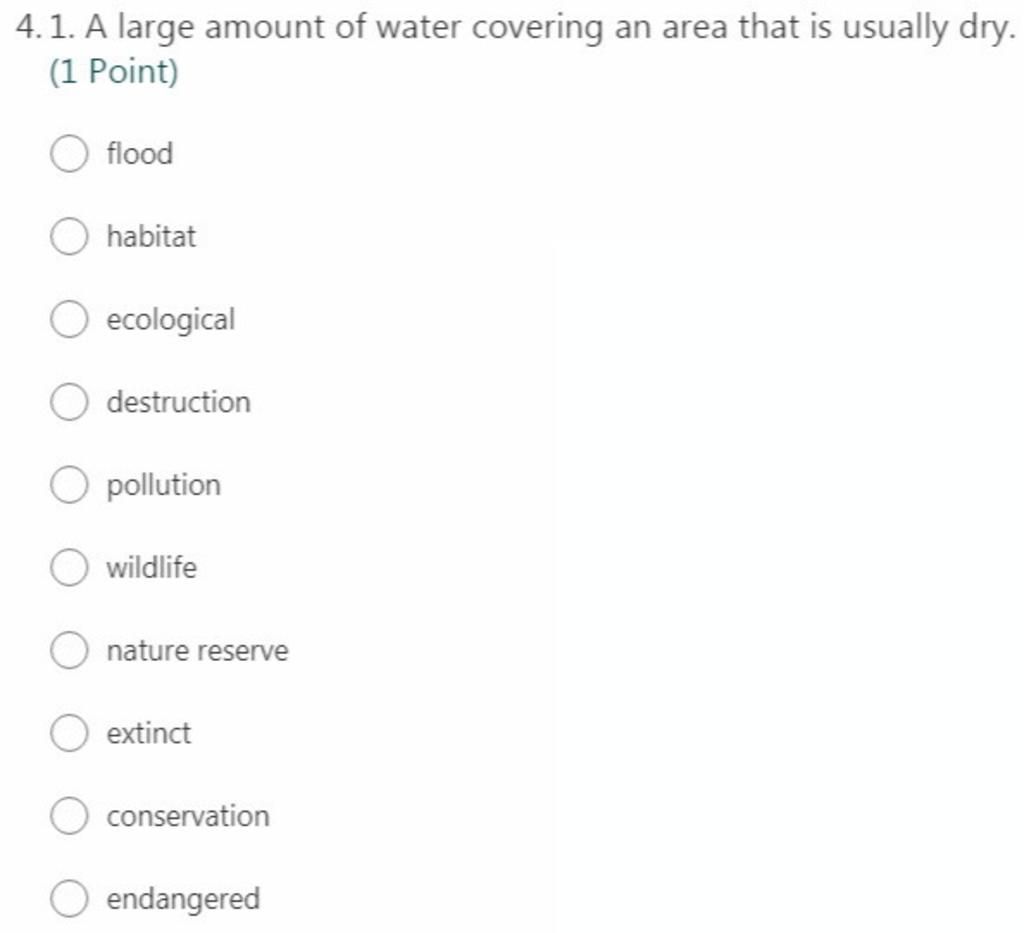Select the "flood" radio button

coord(68,155)
